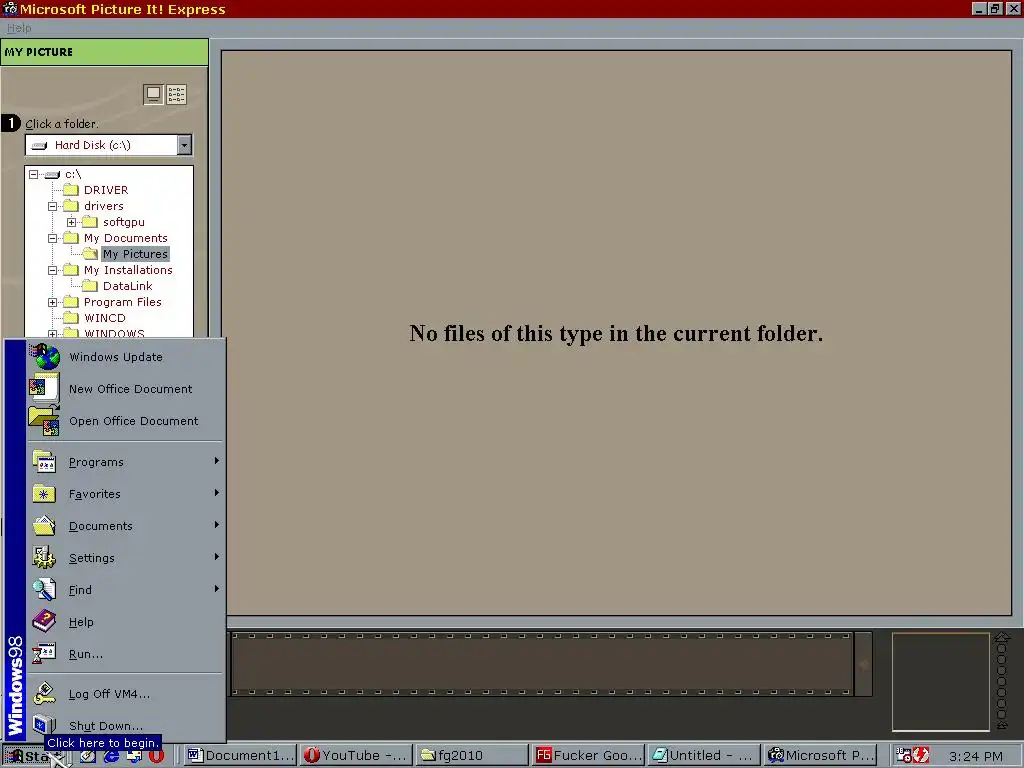Select the Program Files folder label
Screen dimensions: 1024x768
click(122, 302)
